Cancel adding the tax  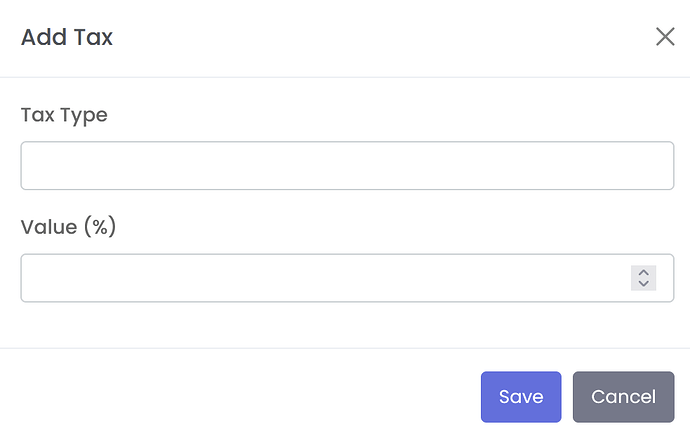[623, 397]
